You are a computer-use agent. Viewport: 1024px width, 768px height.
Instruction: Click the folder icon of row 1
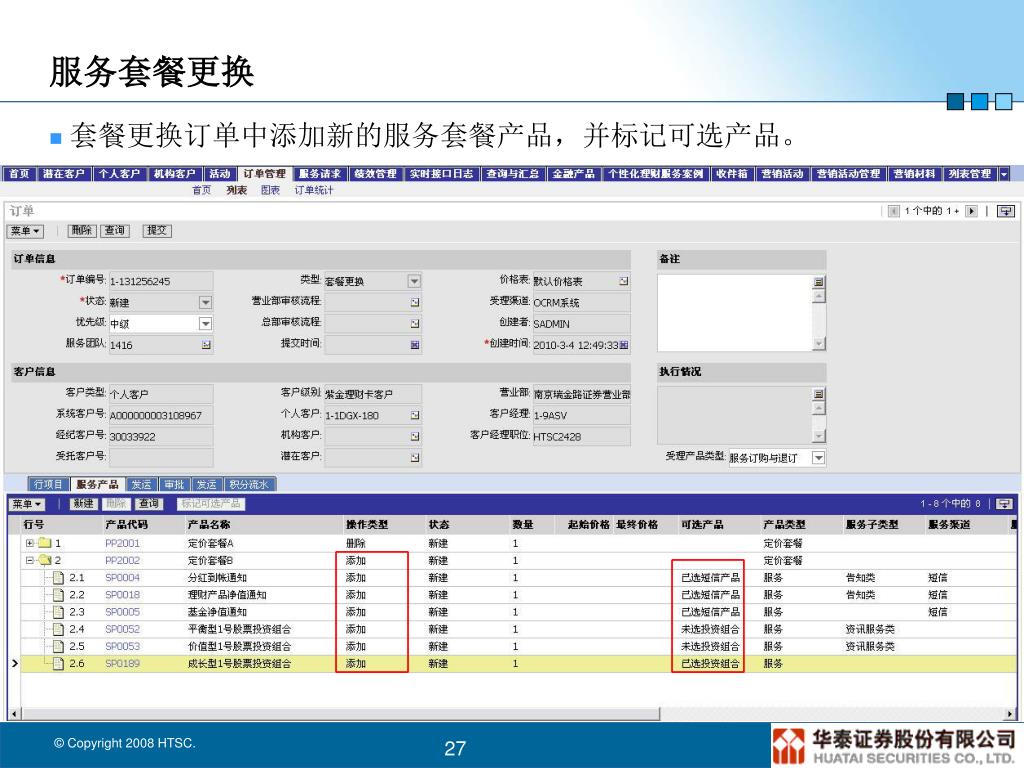pos(44,543)
